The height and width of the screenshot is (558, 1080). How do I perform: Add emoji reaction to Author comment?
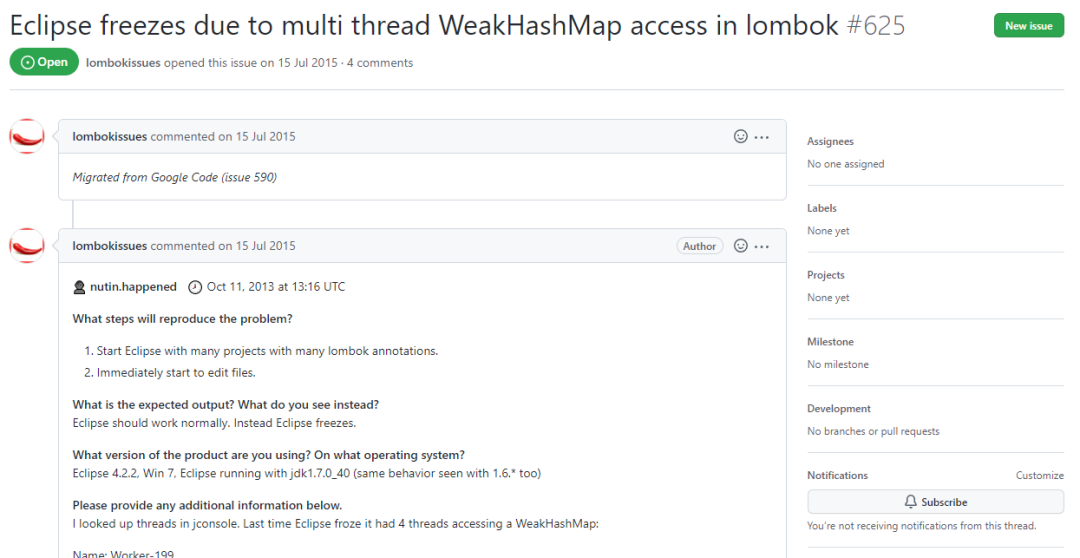pos(740,246)
